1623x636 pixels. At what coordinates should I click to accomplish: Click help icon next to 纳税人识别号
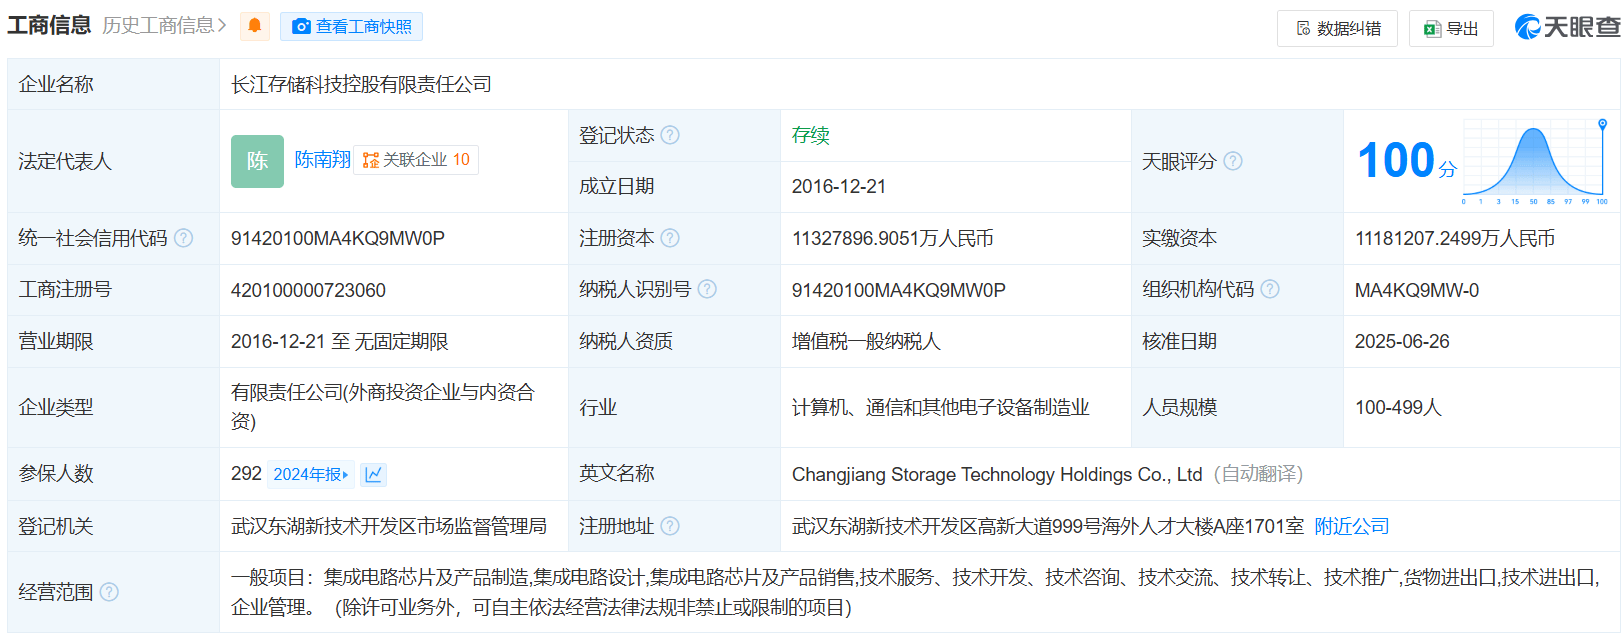coord(707,289)
